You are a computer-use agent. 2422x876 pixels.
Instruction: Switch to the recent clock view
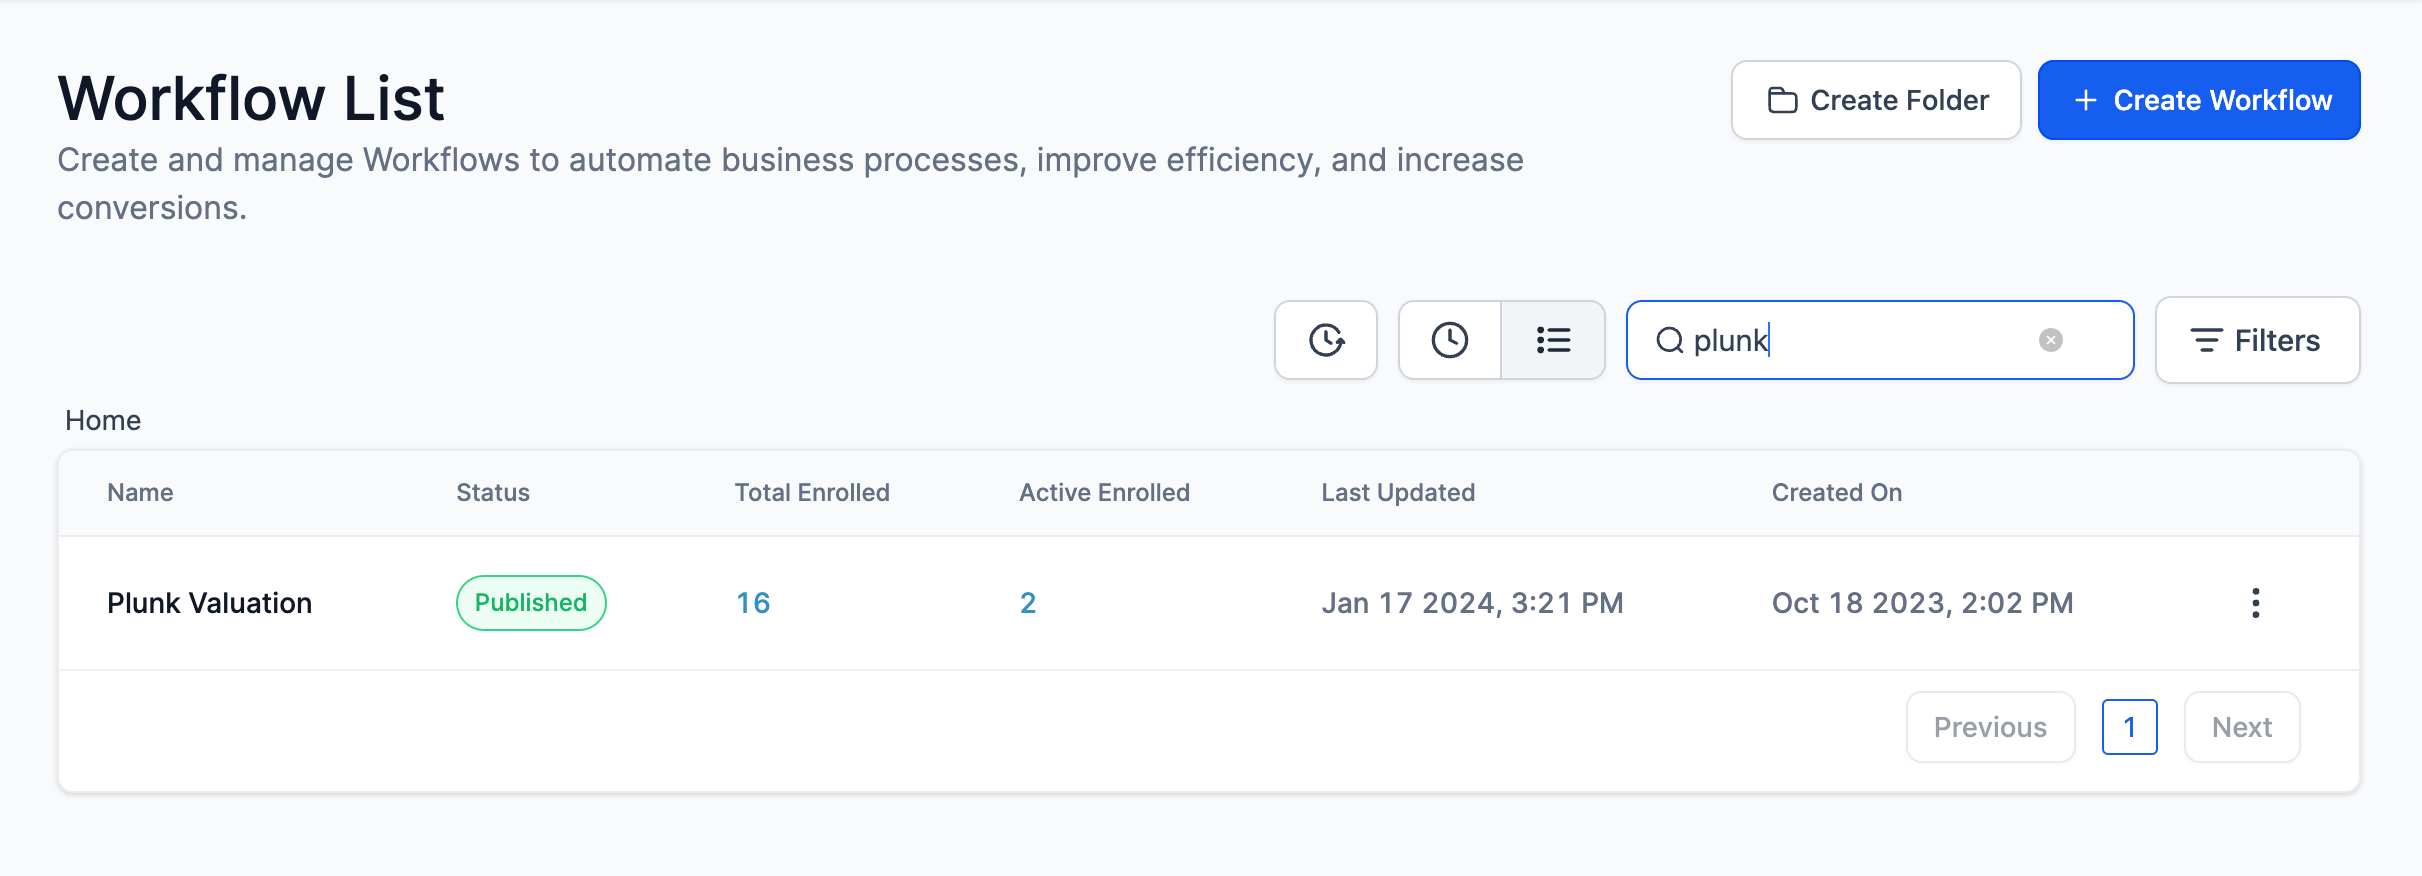[x=1449, y=340]
